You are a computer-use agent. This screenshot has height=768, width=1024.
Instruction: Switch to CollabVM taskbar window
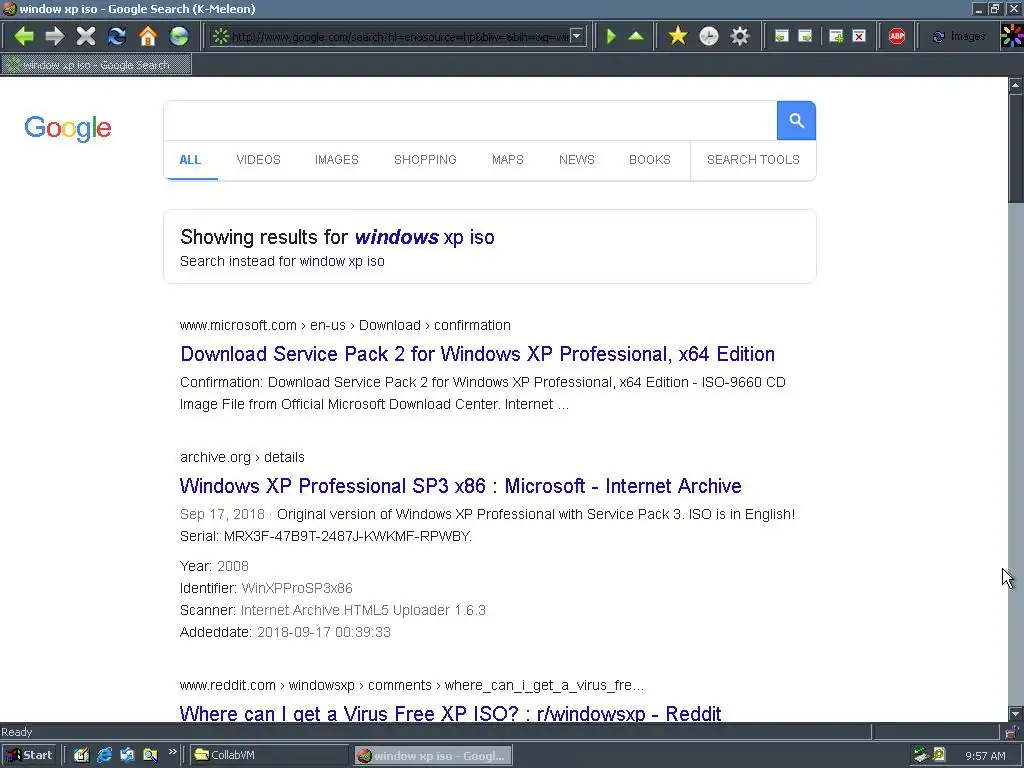(x=269, y=756)
